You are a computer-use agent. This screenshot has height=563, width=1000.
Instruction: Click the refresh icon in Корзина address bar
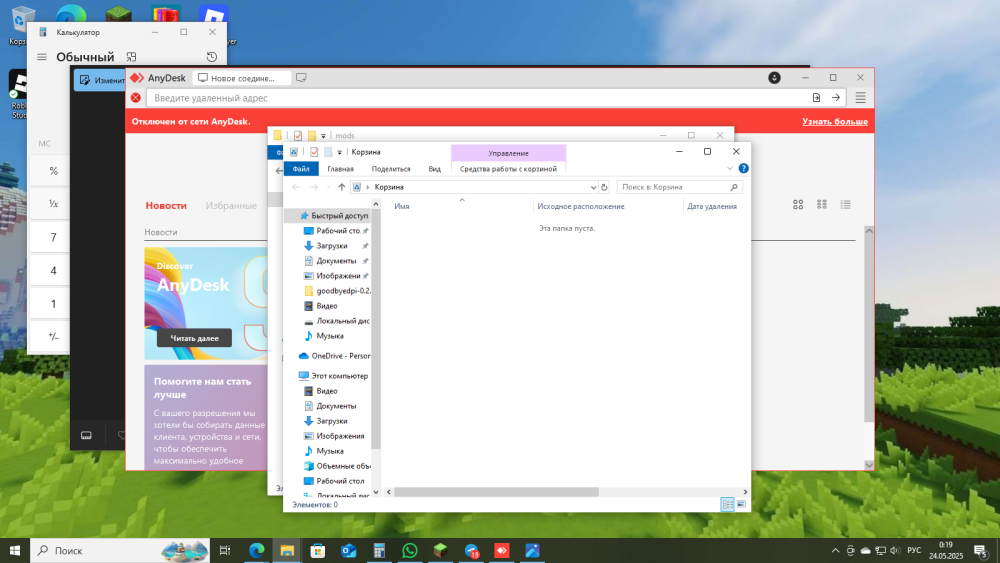click(x=605, y=187)
